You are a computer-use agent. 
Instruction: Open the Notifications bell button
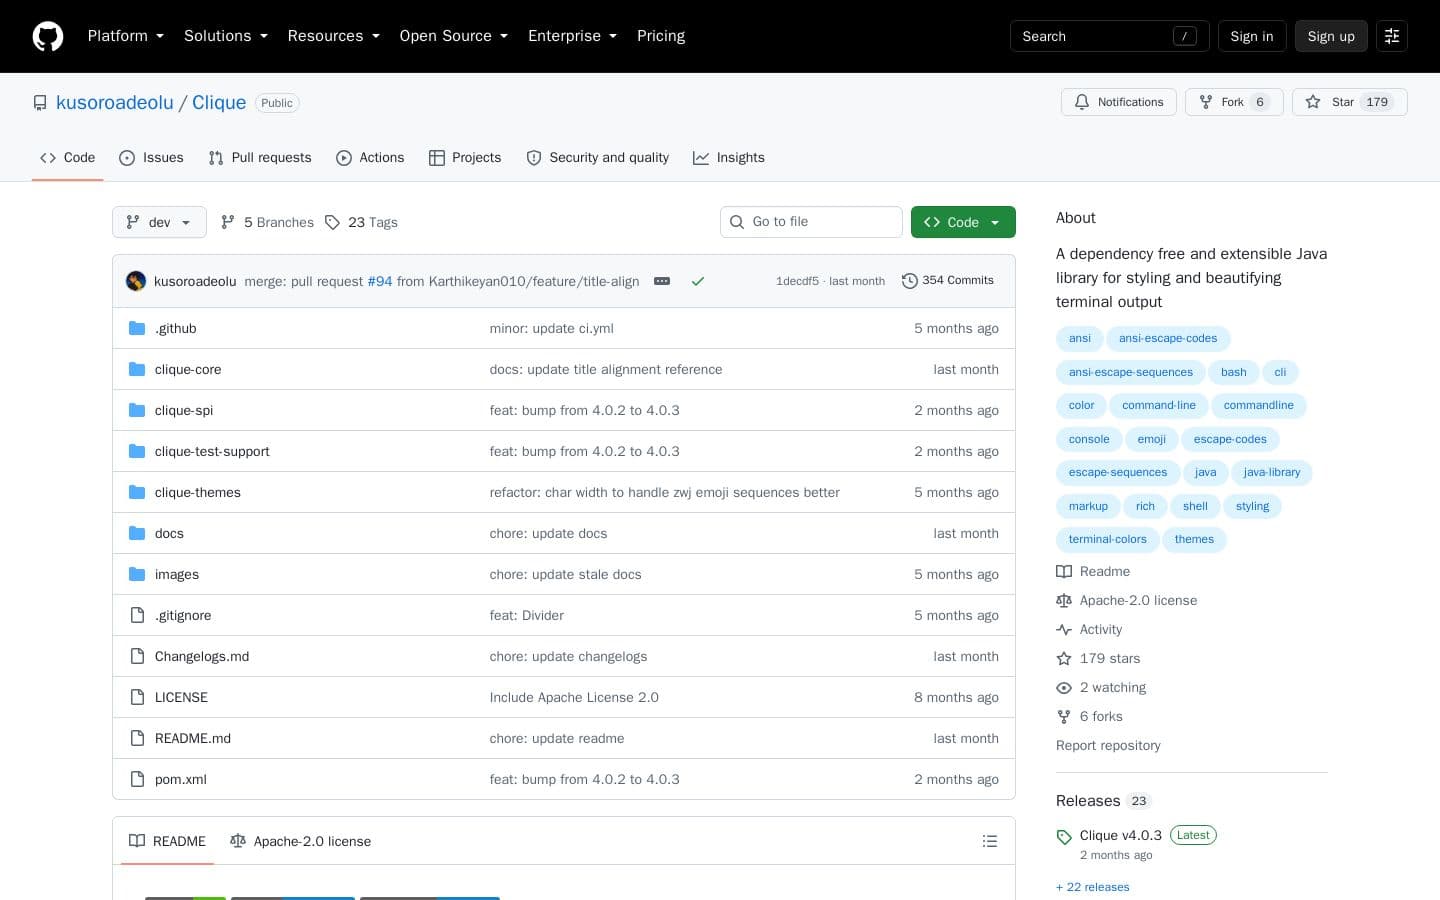[x=1118, y=102]
